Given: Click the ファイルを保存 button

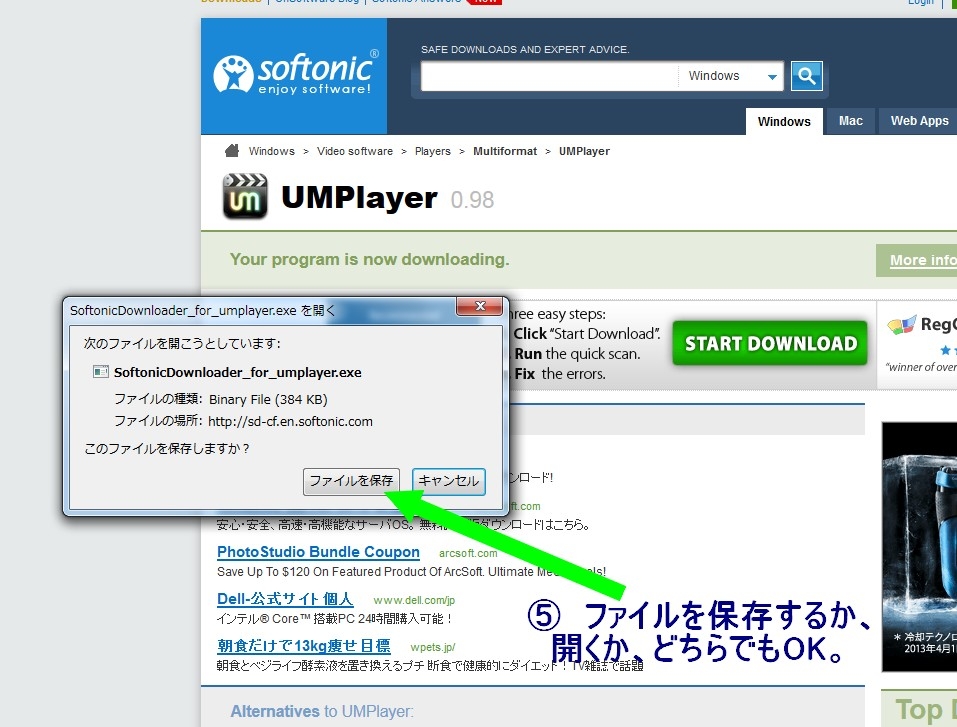Looking at the screenshot, I should click(x=351, y=481).
